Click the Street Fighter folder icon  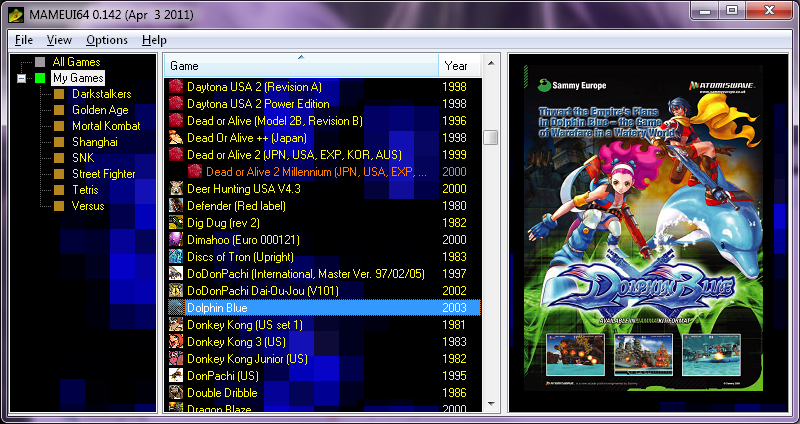59,174
